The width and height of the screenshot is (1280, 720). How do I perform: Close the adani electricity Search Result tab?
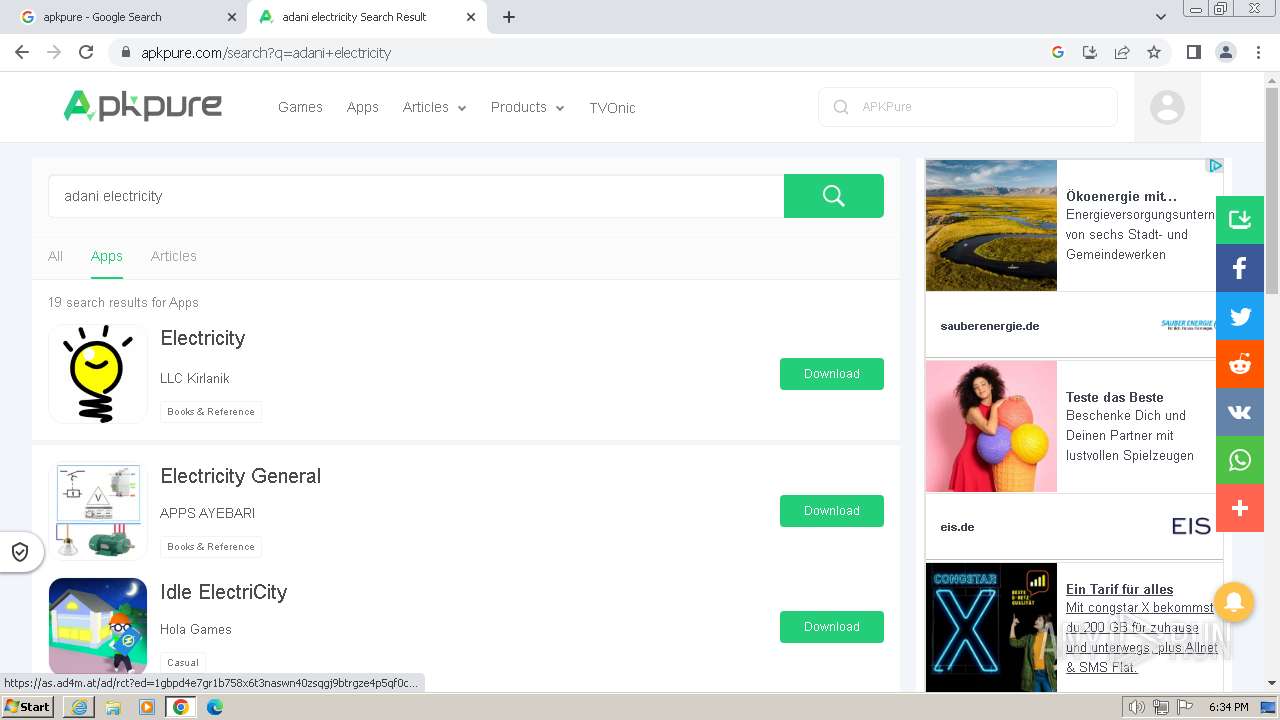click(x=471, y=17)
